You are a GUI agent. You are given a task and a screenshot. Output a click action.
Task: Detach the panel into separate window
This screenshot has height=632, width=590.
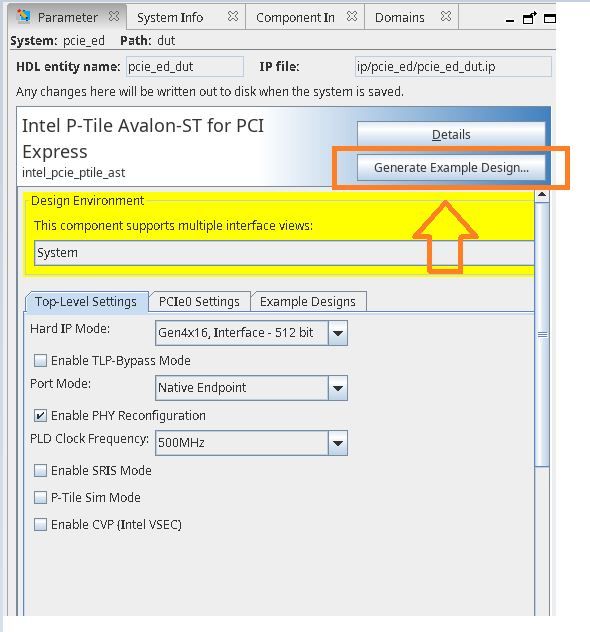tap(530, 18)
